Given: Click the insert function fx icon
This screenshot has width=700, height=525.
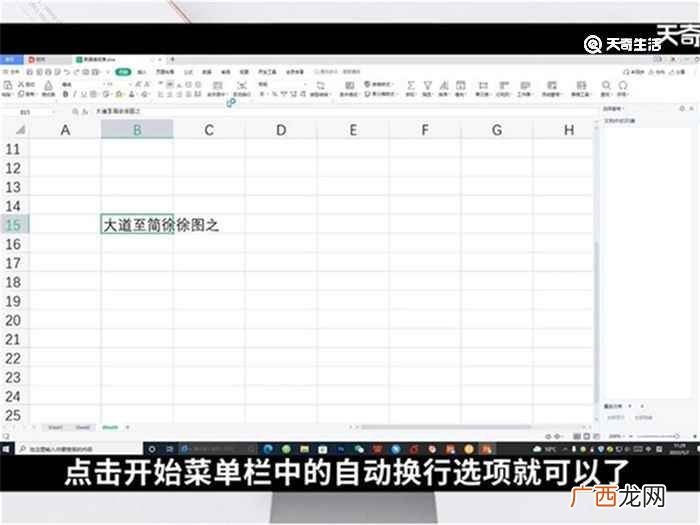Looking at the screenshot, I should (x=85, y=112).
